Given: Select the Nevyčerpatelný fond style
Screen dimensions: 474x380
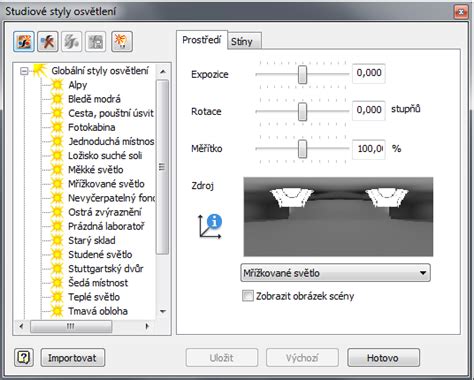Looking at the screenshot, I should point(111,198).
